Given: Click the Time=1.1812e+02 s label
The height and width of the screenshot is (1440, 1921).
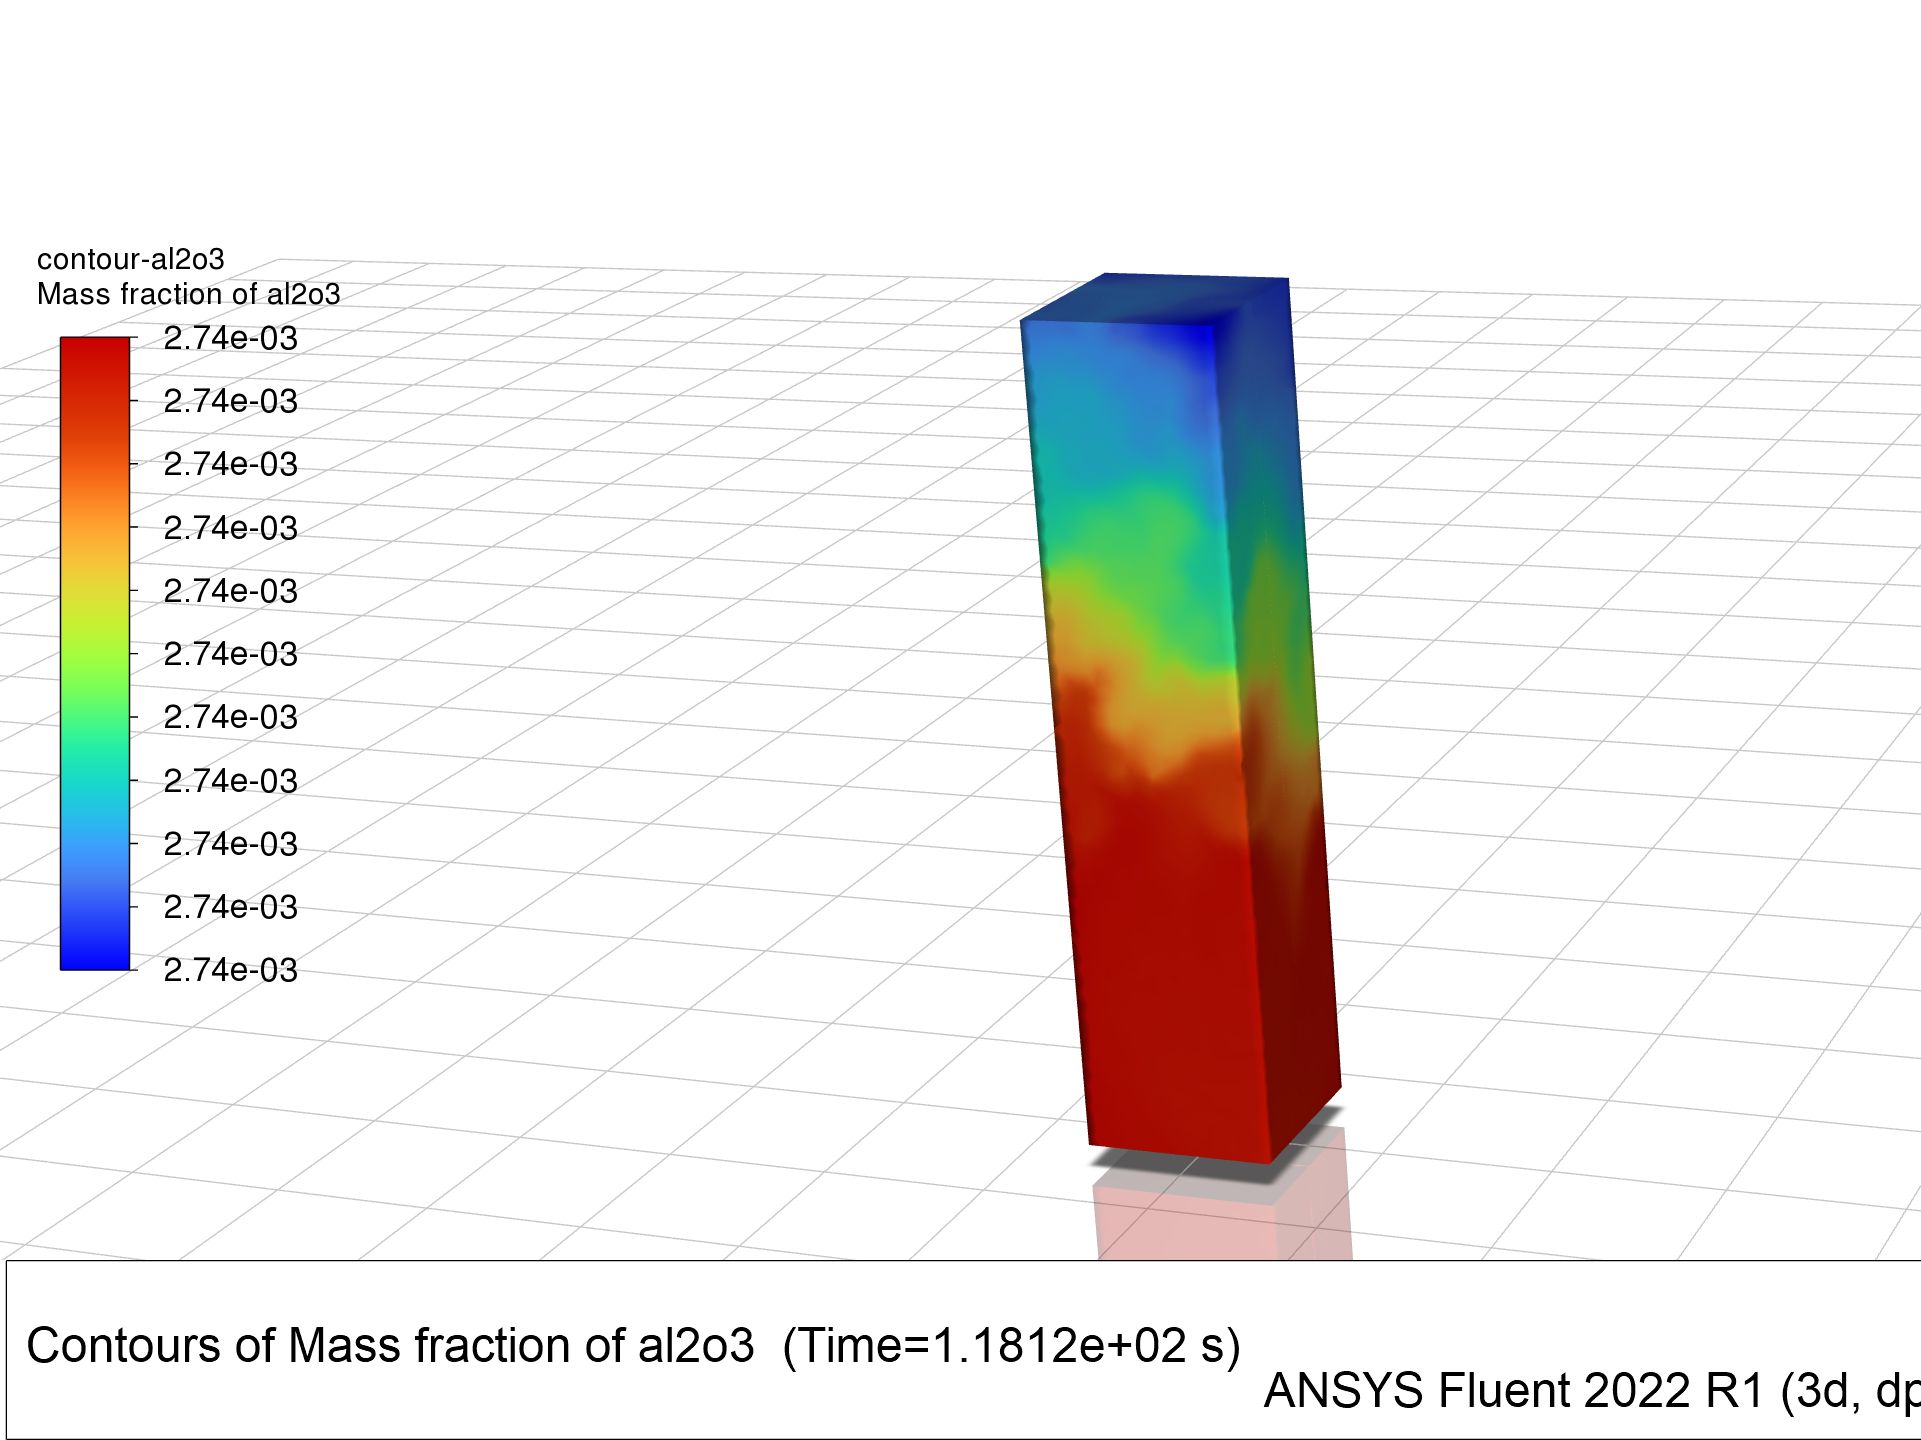Looking at the screenshot, I should coord(1010,1346).
